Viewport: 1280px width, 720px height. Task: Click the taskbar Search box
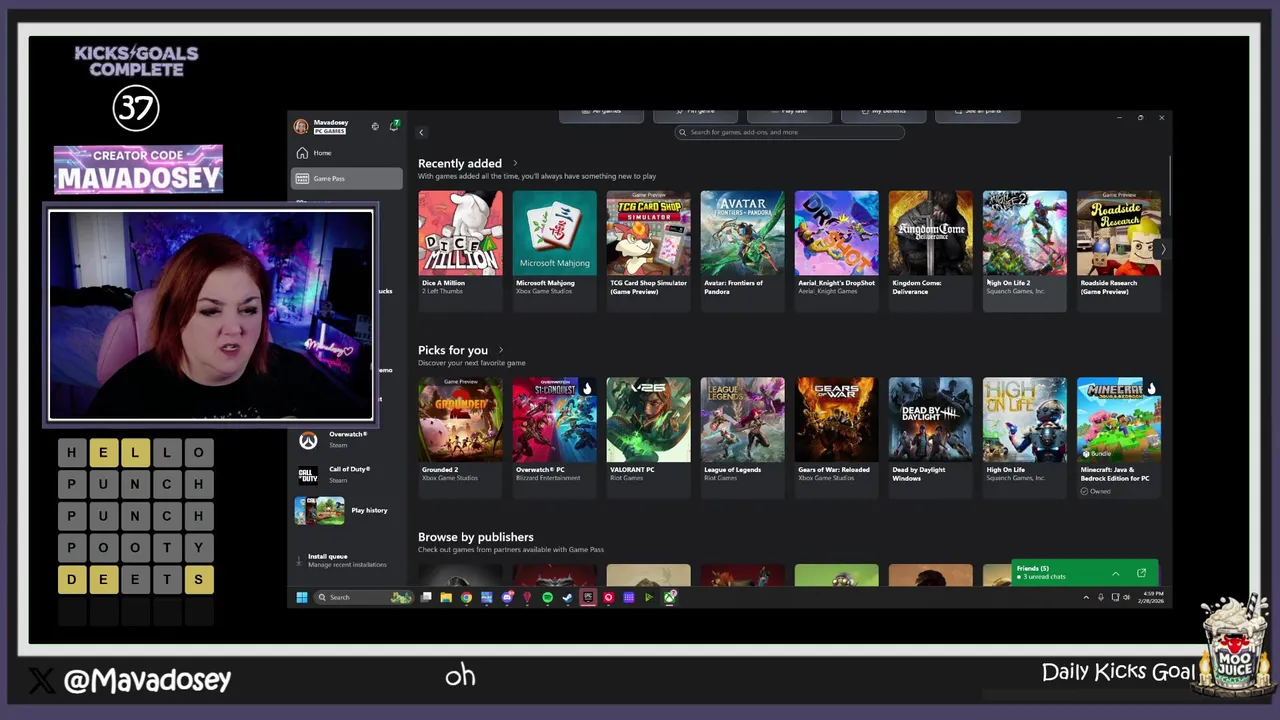tap(363, 597)
